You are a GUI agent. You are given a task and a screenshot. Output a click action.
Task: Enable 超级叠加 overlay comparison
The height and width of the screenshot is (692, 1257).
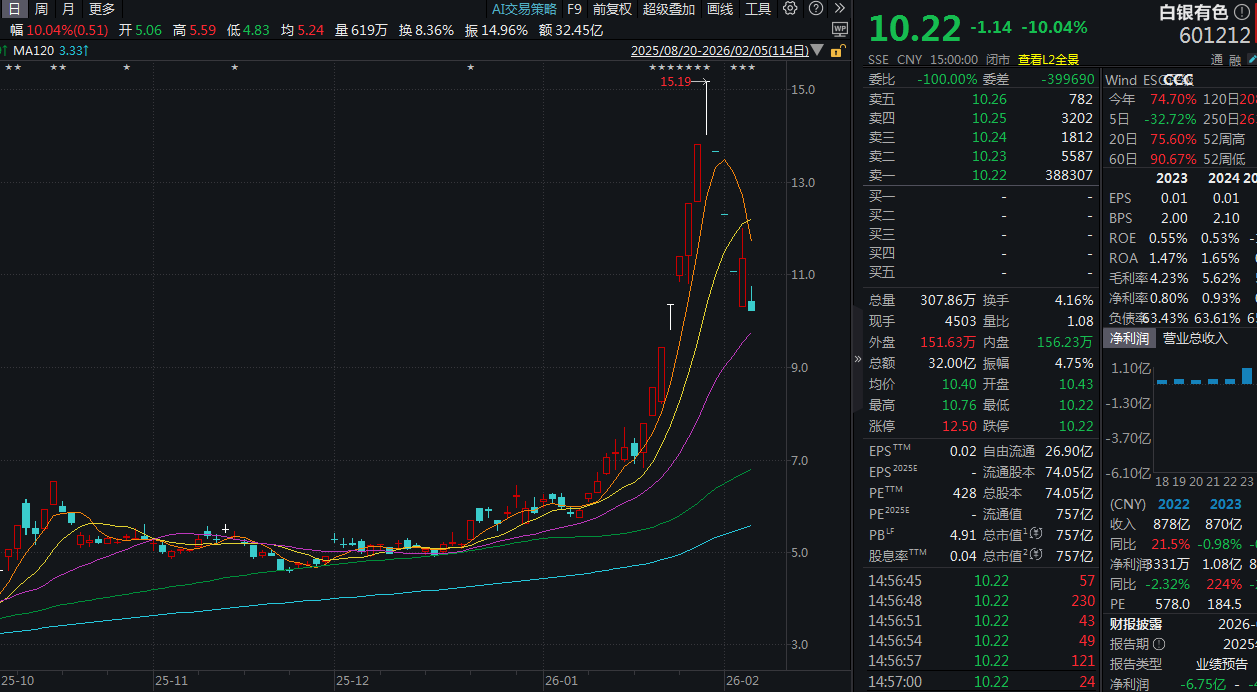click(x=669, y=9)
